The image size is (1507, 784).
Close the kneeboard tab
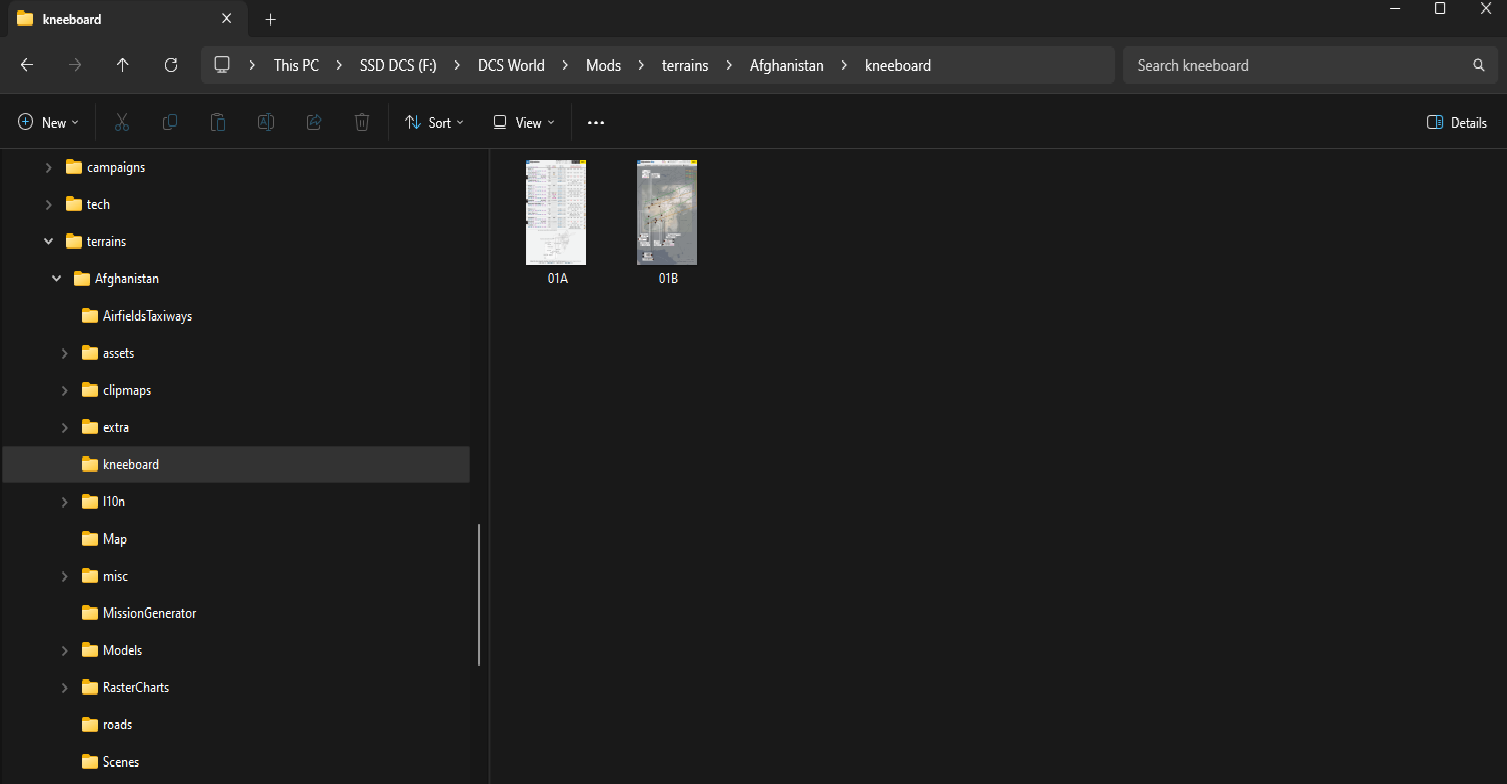(227, 19)
